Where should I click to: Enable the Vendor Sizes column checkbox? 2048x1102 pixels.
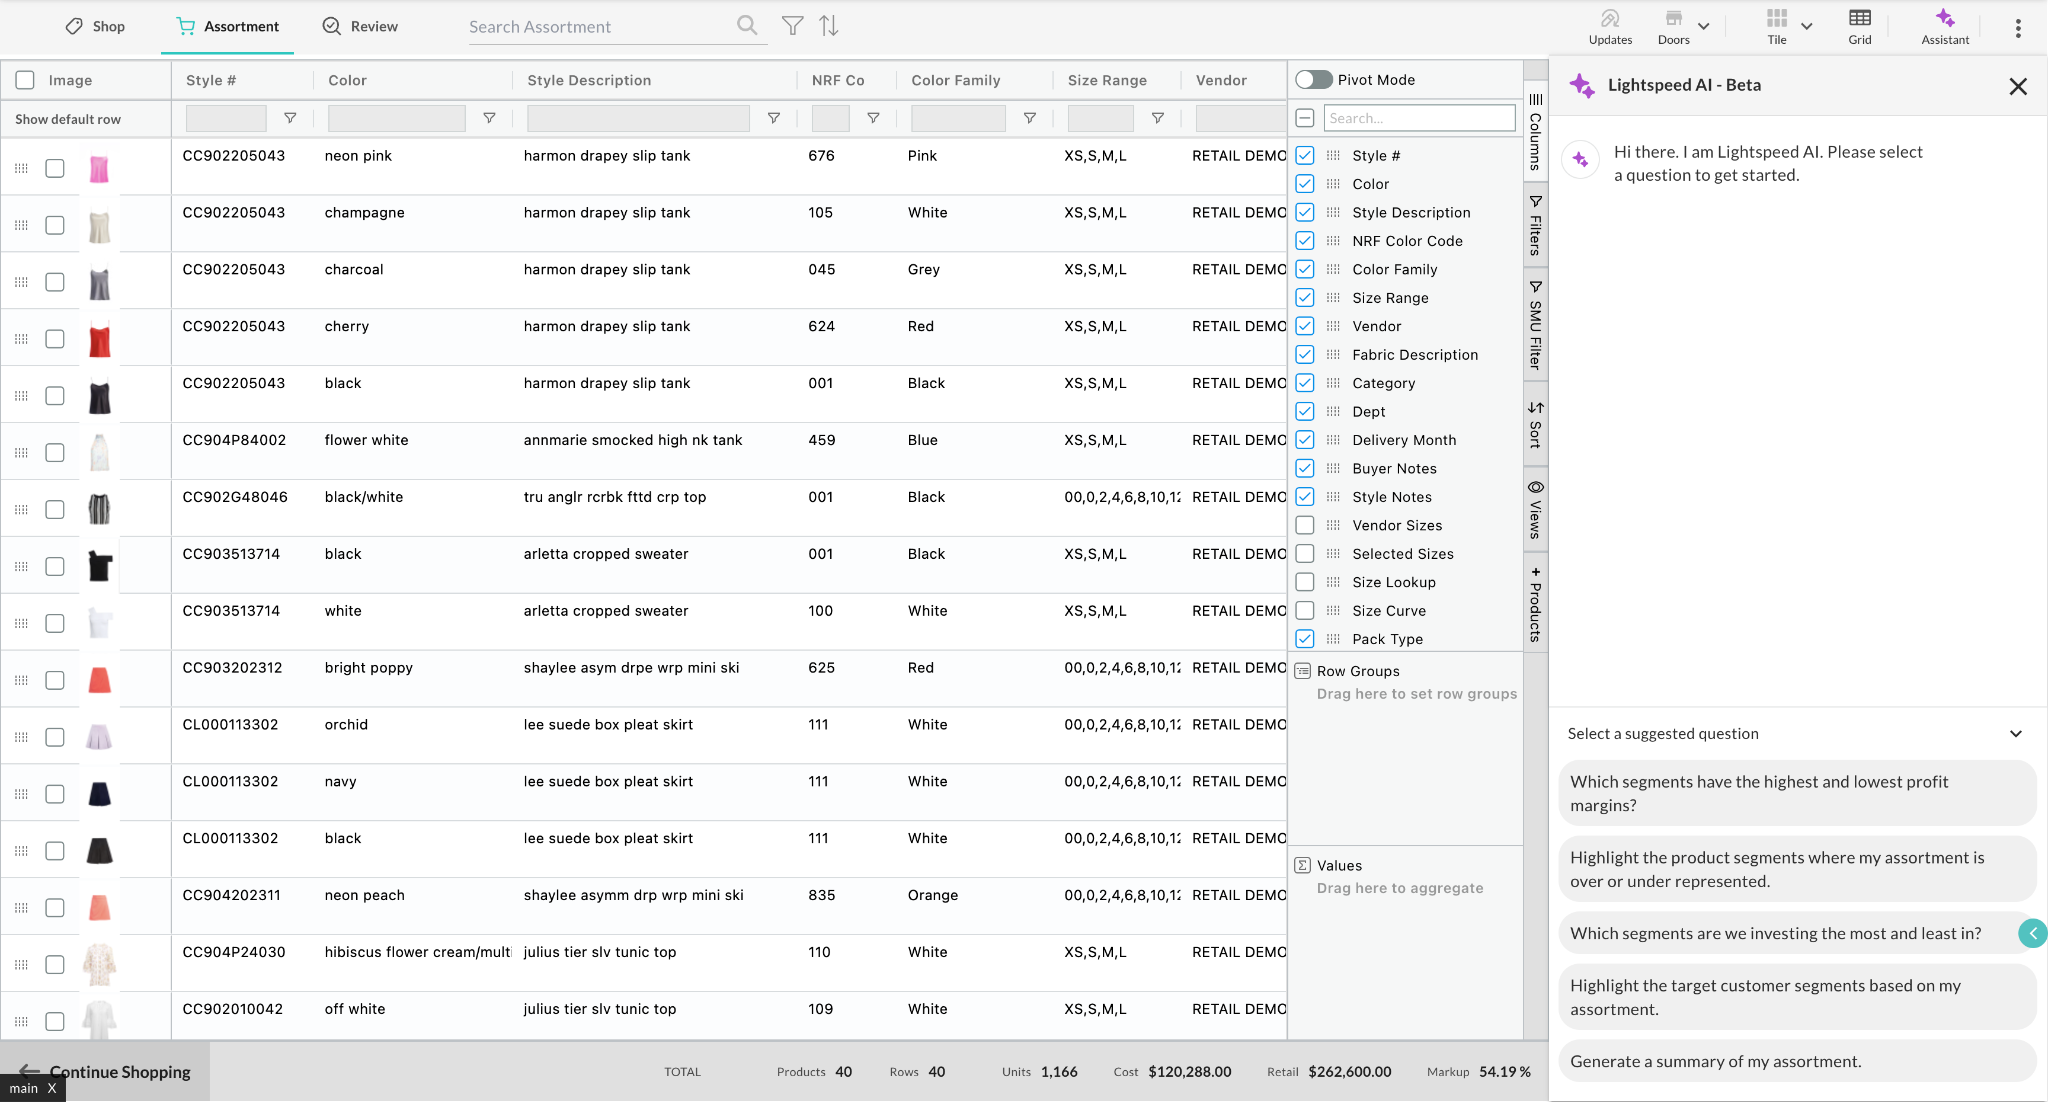tap(1305, 525)
